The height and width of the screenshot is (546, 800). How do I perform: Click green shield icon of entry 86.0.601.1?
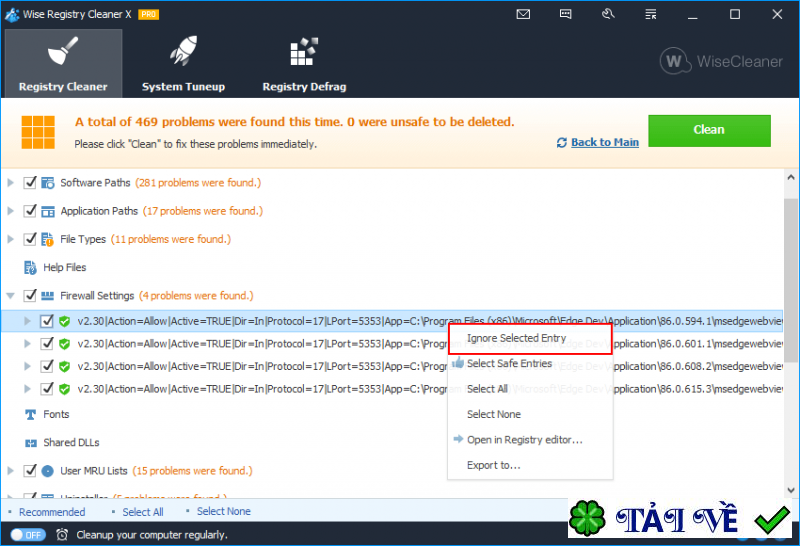[x=64, y=344]
